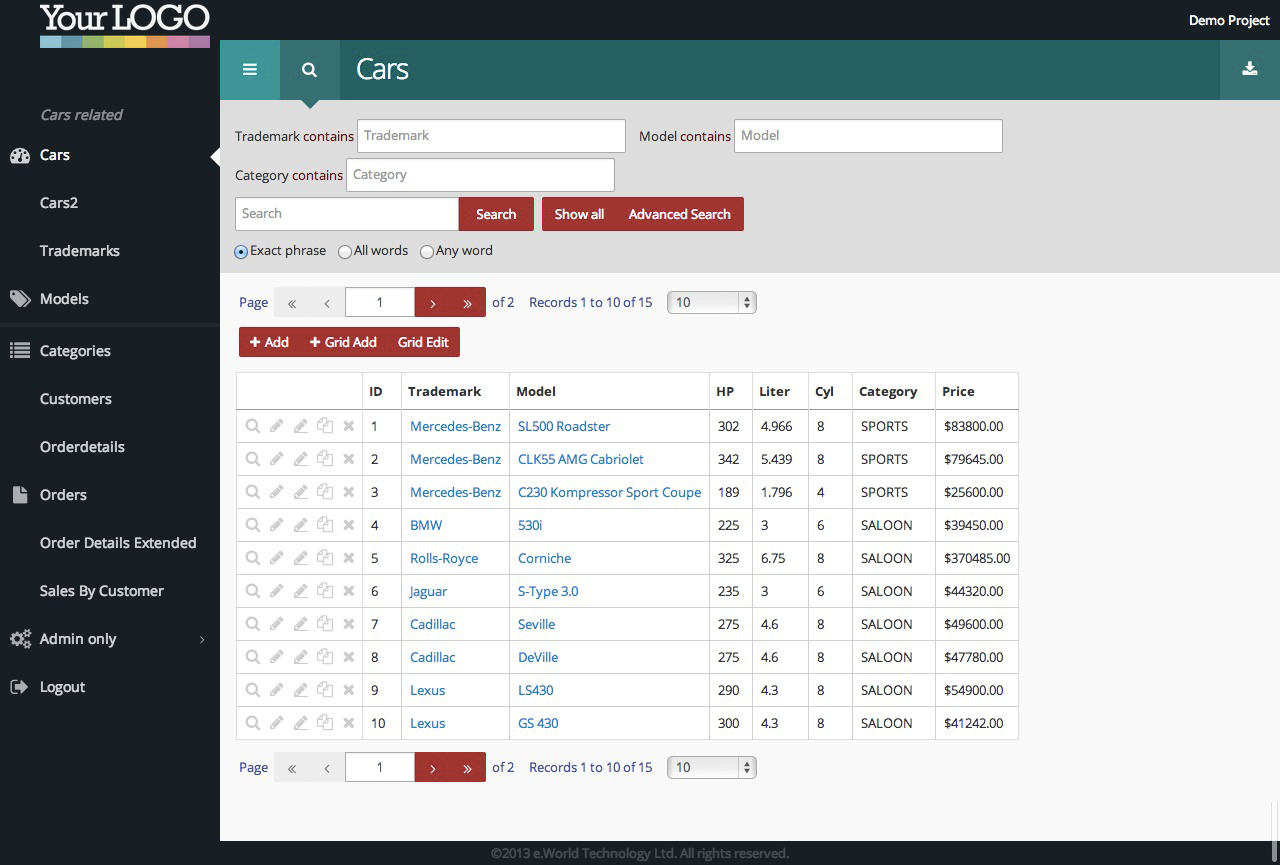1280x865 pixels.
Task: Click the download export icon
Action: pos(1249,70)
